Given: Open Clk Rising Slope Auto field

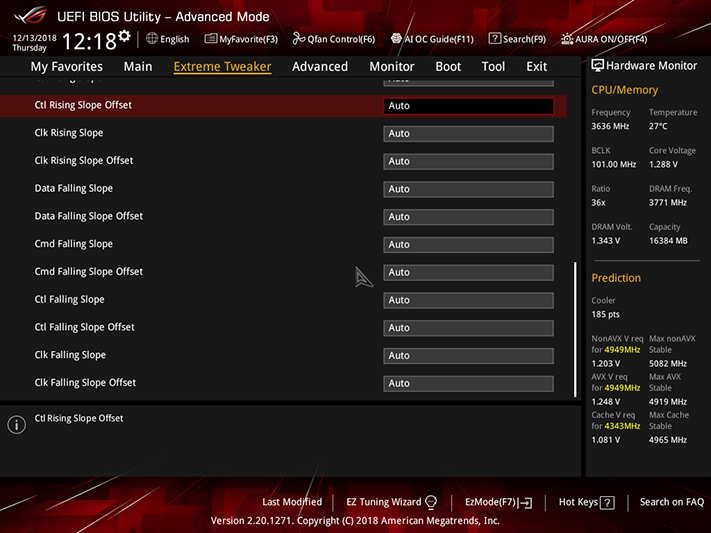Looking at the screenshot, I should tap(468, 133).
